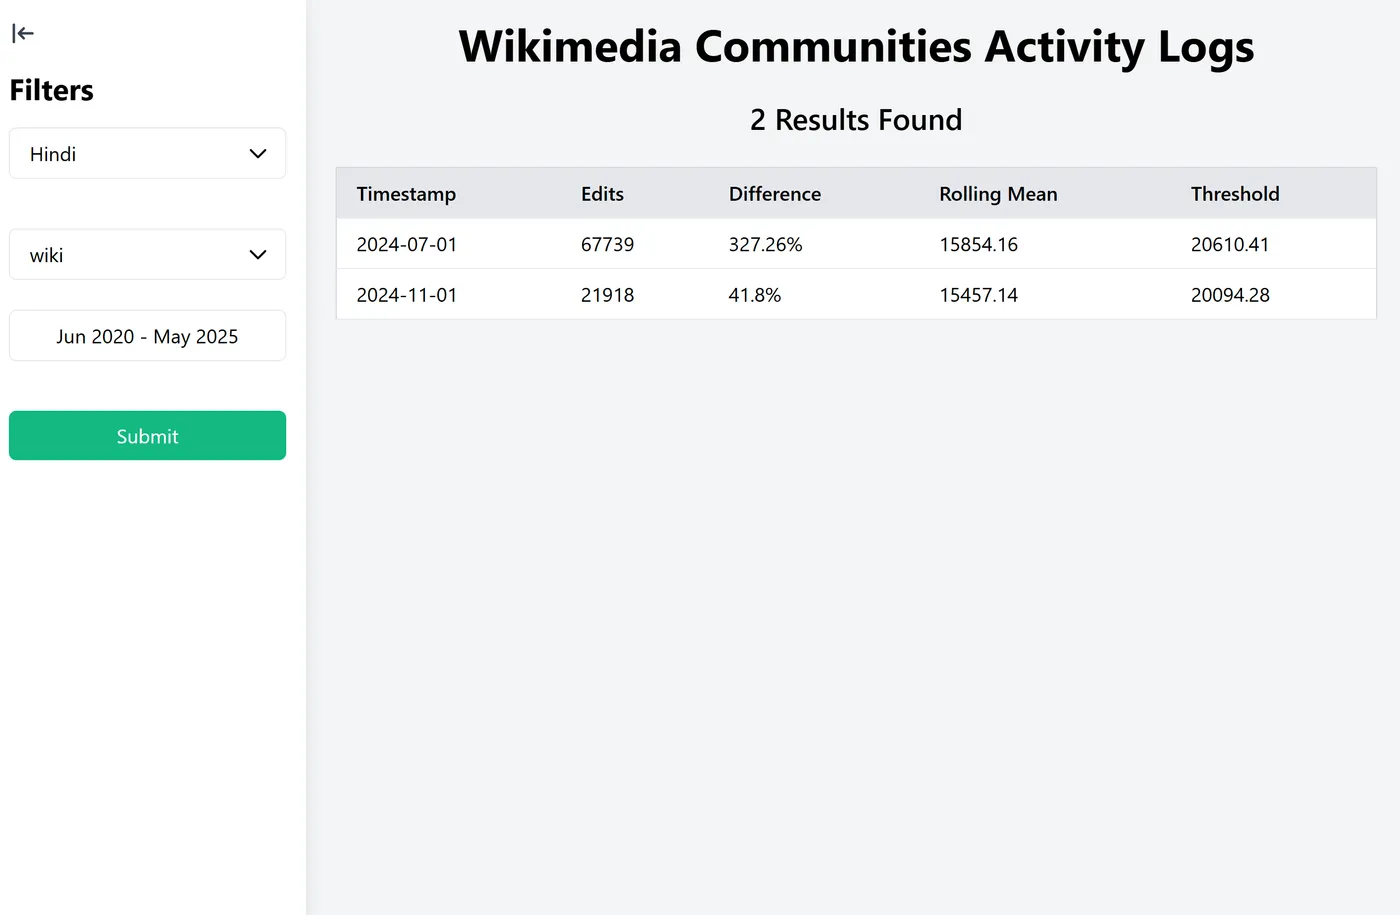Click the 21918 edits value

[x=608, y=295]
